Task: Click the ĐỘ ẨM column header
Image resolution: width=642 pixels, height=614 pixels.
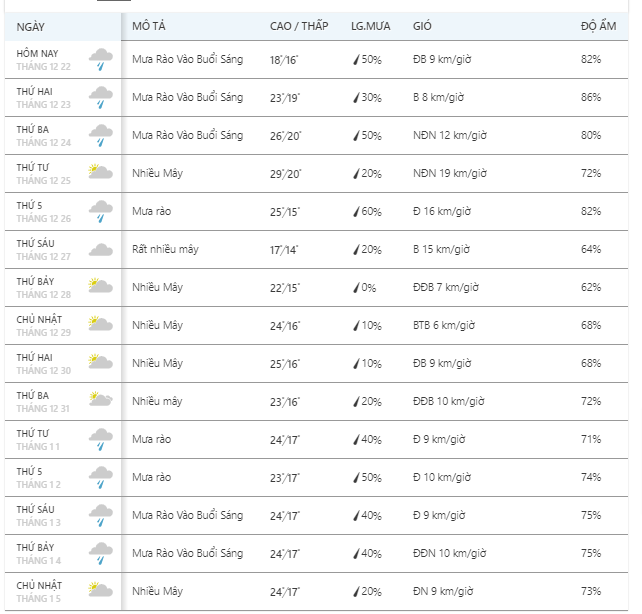Action: click(595, 26)
